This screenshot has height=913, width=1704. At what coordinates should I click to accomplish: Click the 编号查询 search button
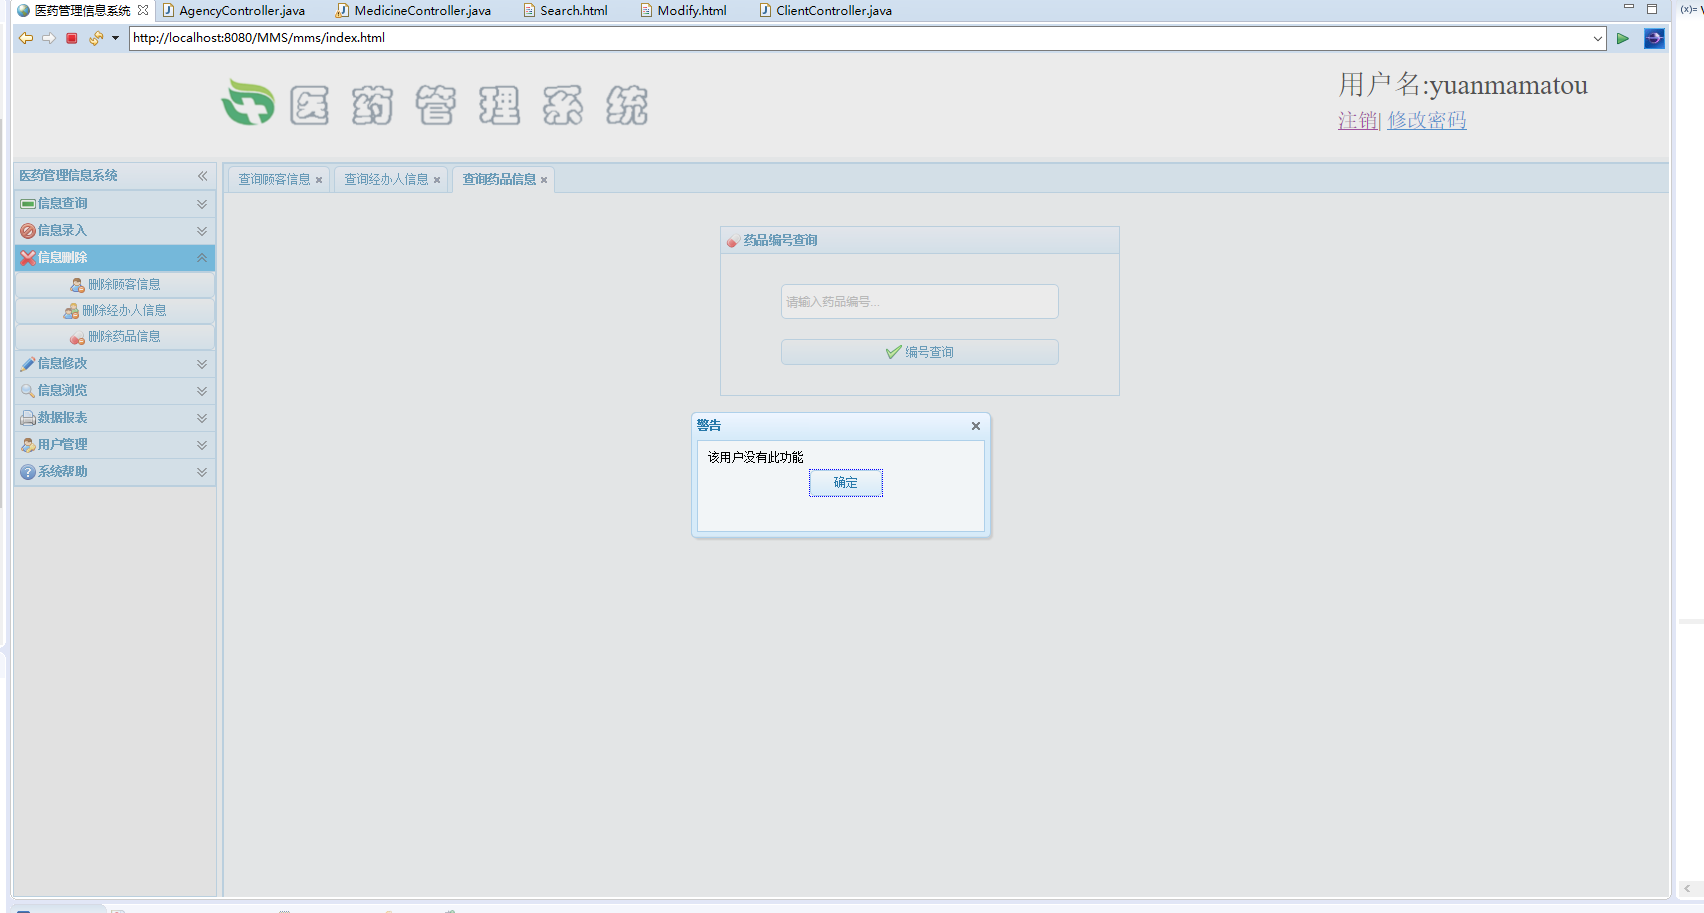(920, 353)
